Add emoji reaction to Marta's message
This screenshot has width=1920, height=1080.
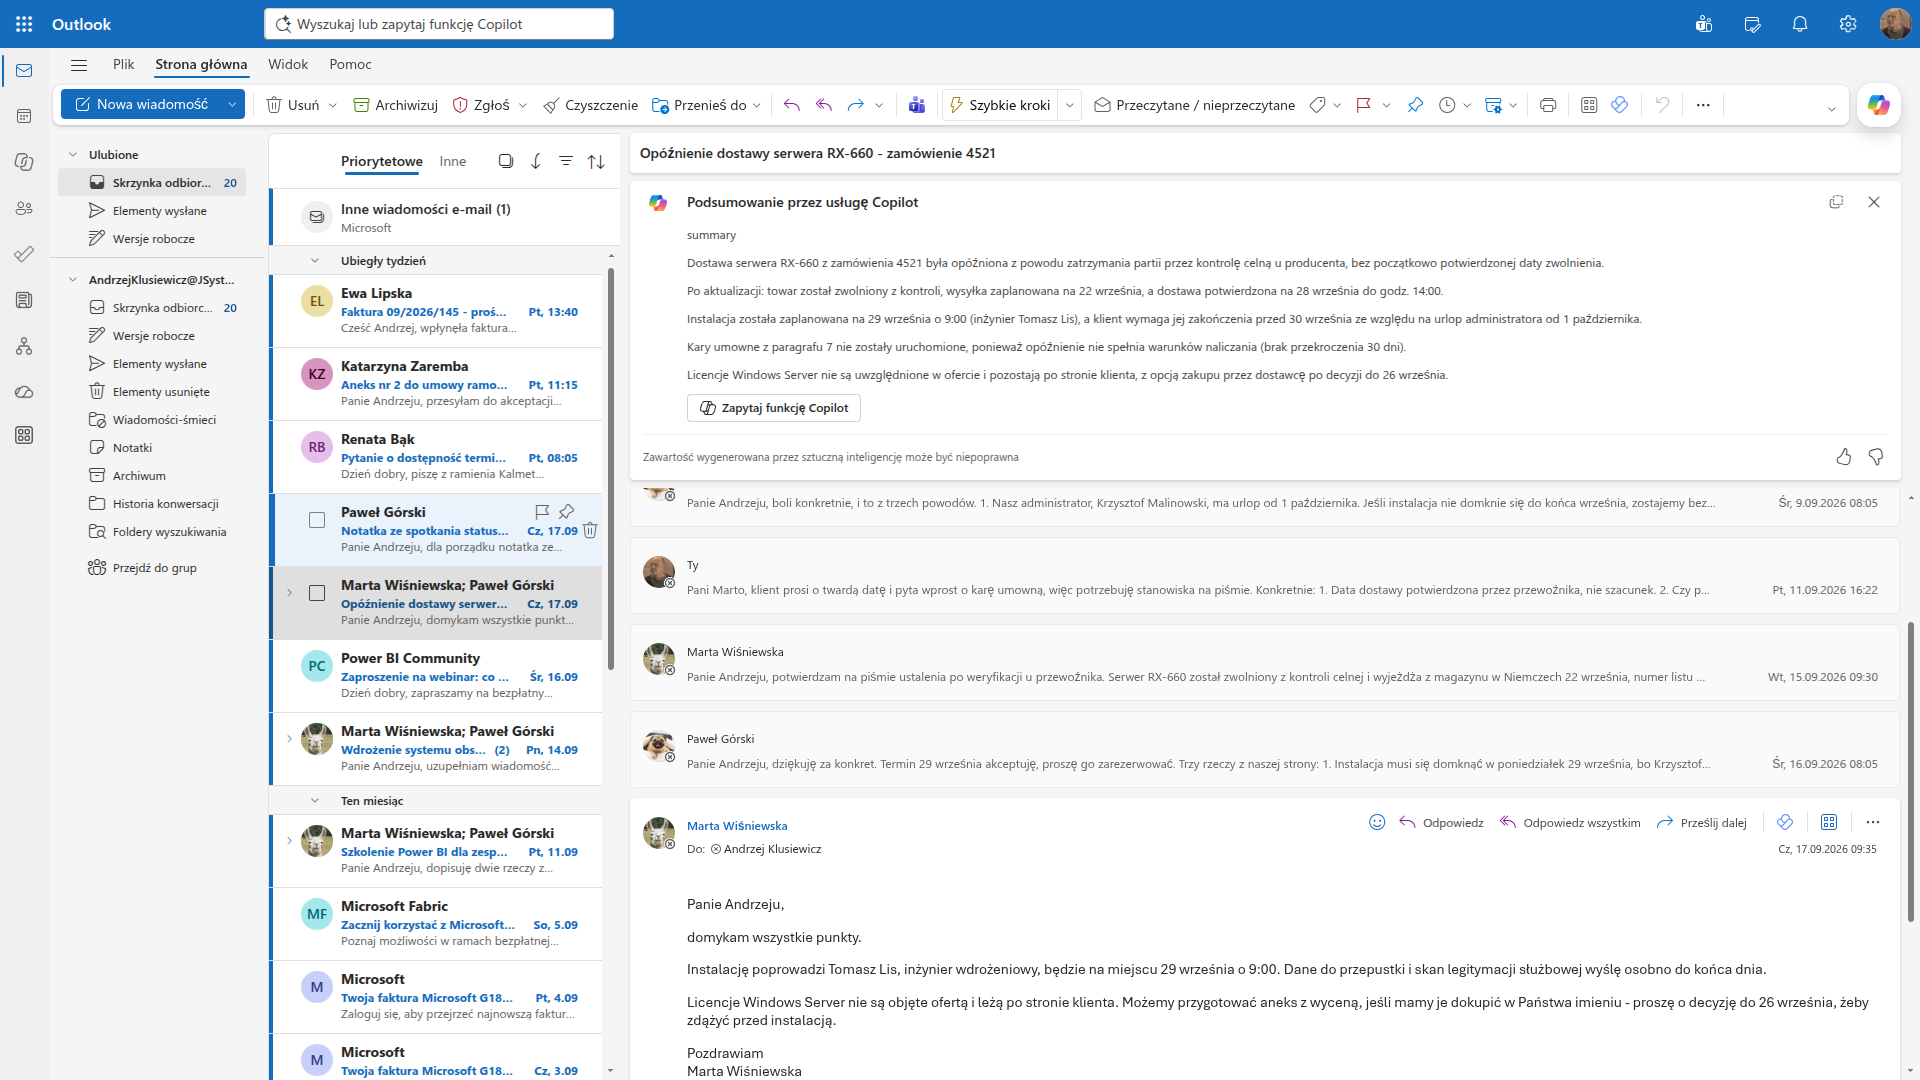(1377, 822)
